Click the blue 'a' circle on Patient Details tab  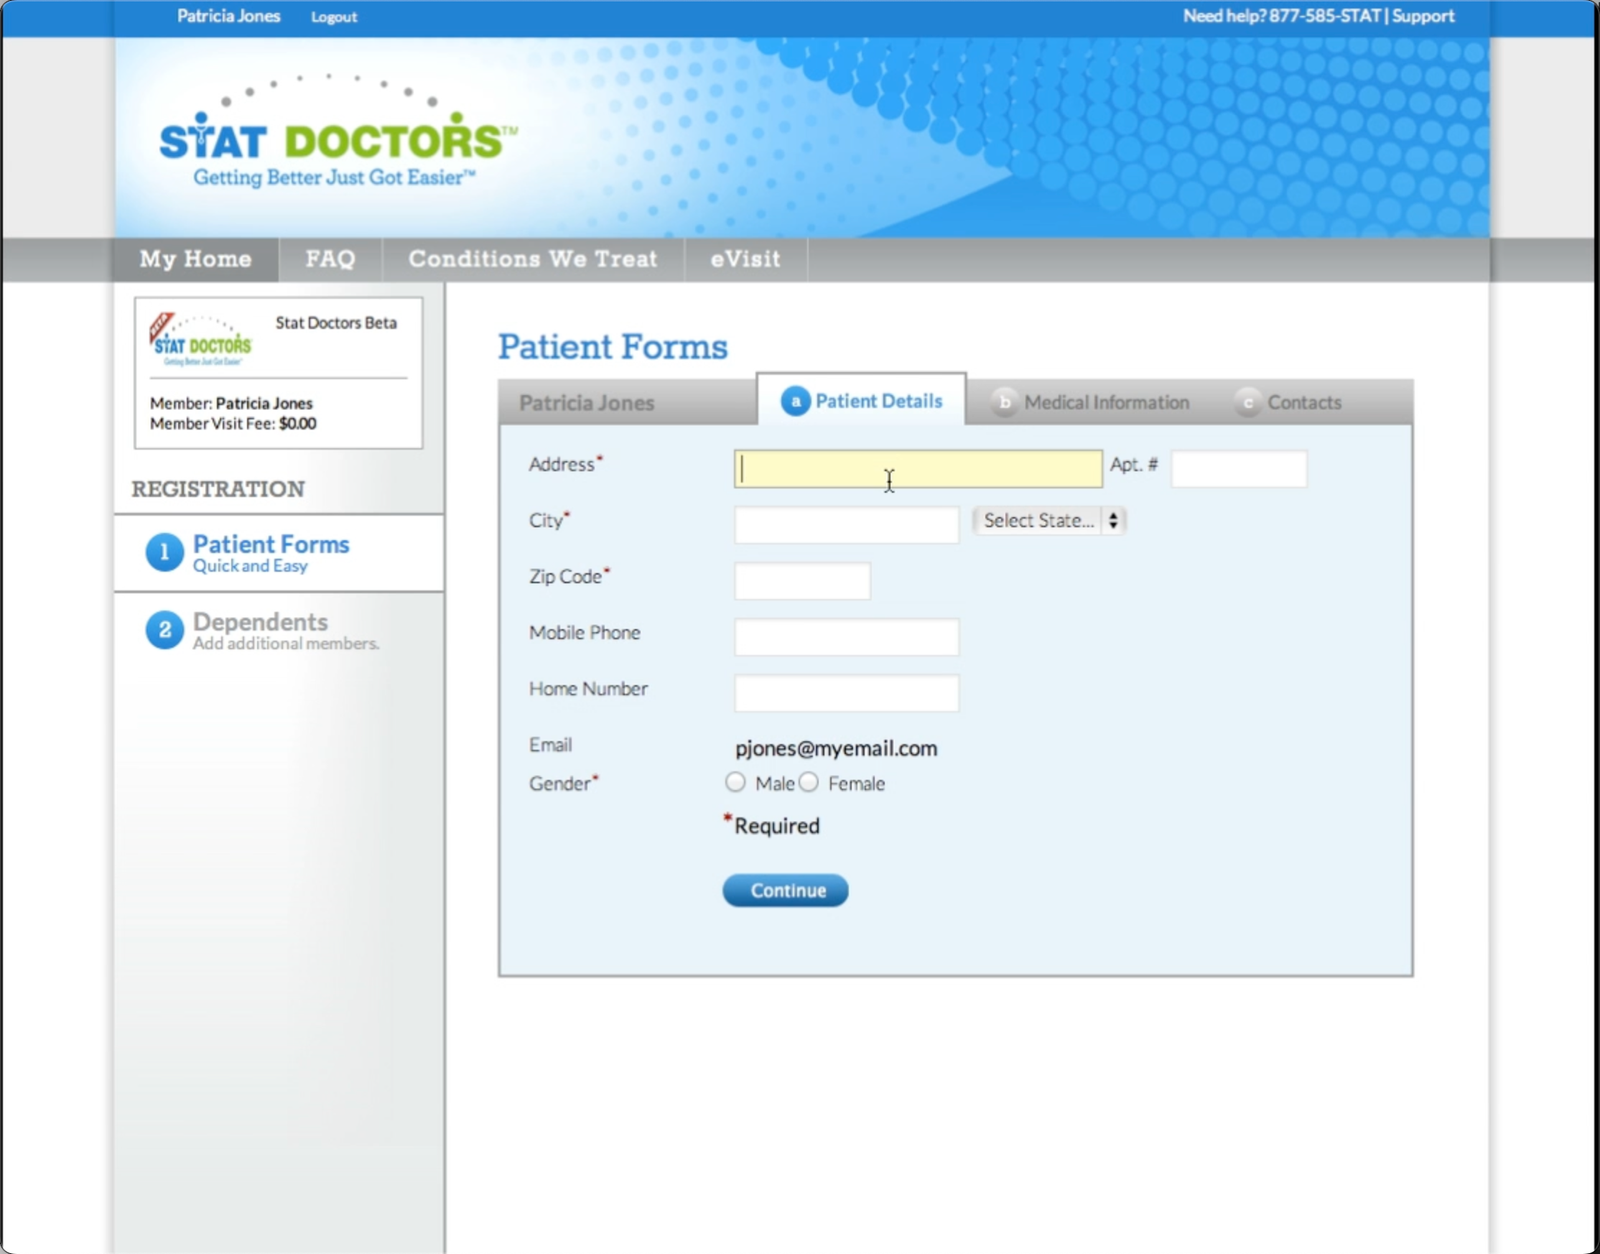click(795, 401)
